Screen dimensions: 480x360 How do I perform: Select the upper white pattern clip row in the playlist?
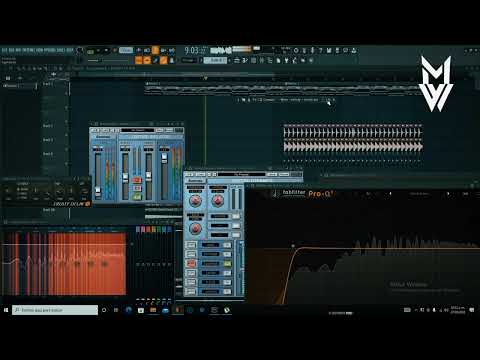(x=353, y=133)
